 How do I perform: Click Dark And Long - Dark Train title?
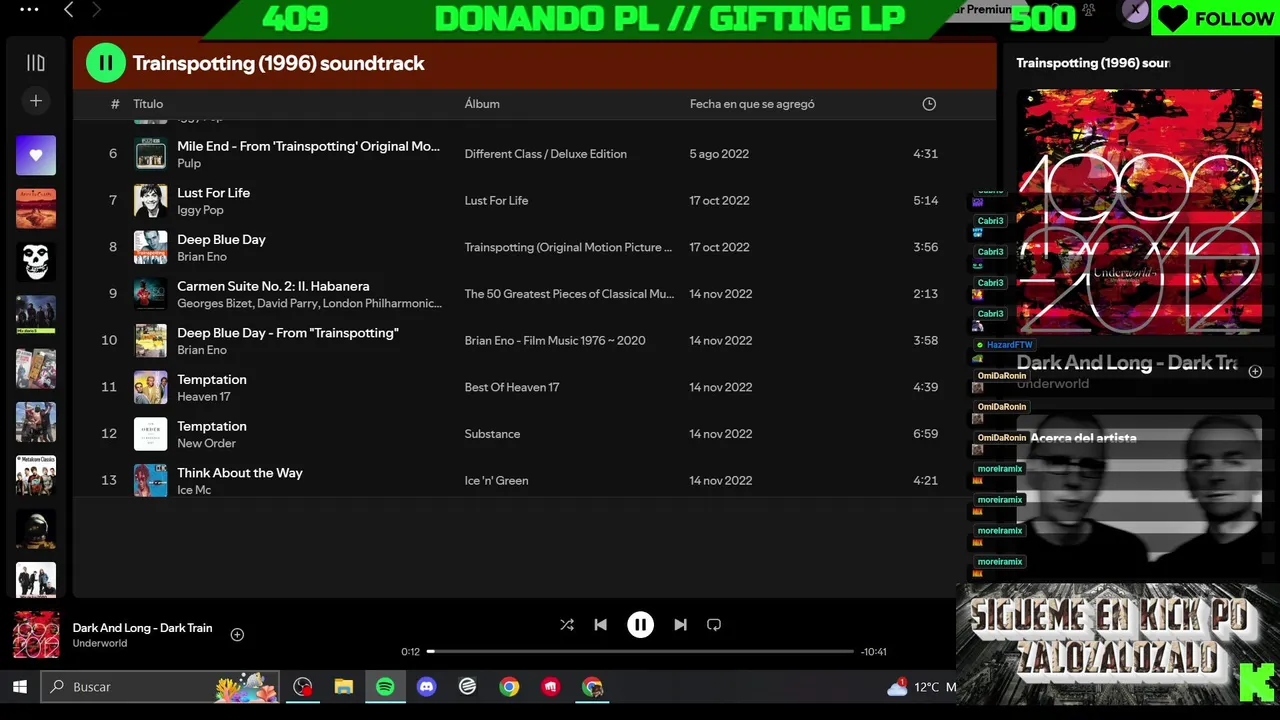pyautogui.click(x=142, y=628)
